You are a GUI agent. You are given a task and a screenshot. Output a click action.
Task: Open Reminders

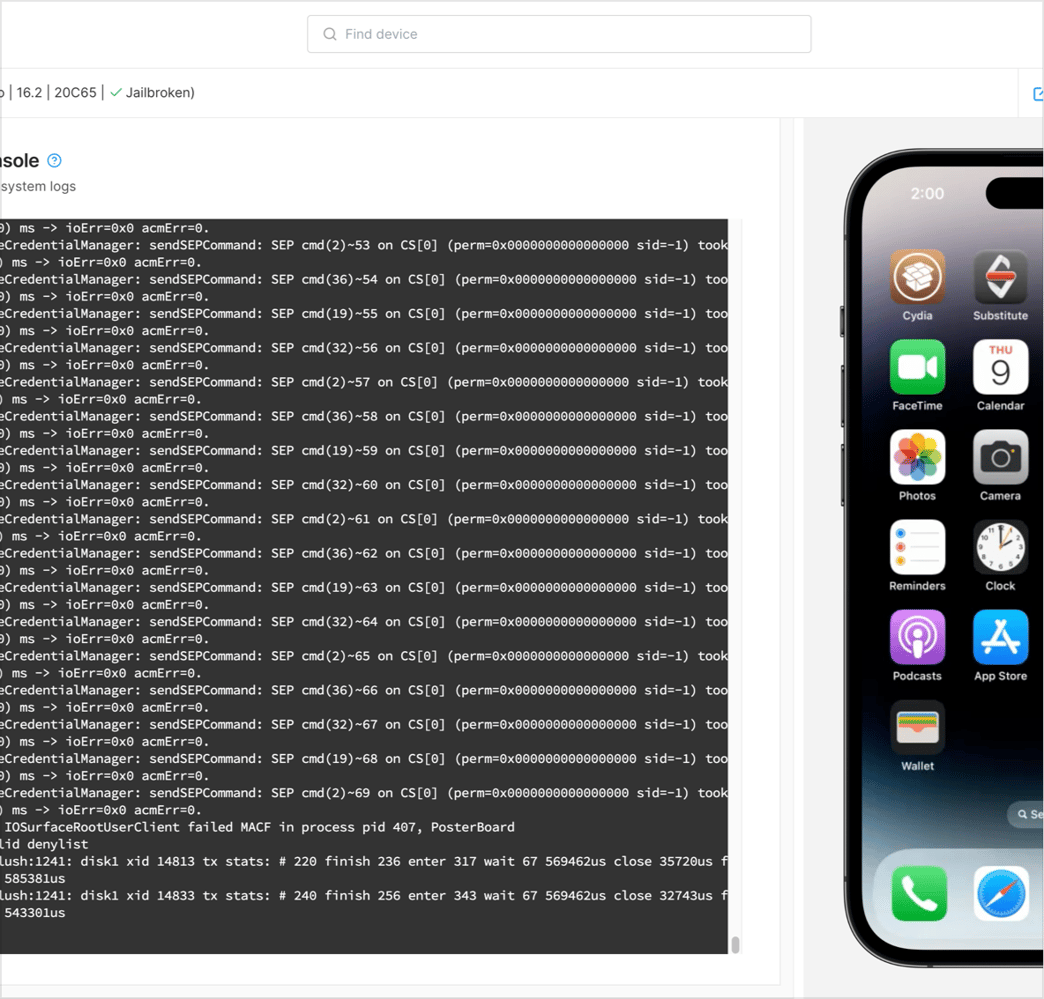click(x=917, y=547)
